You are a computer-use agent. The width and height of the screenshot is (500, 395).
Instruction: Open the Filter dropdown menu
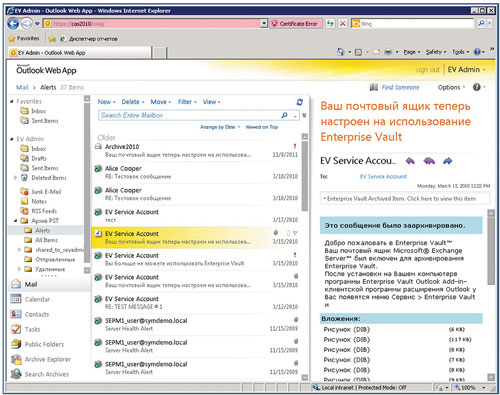tap(187, 102)
